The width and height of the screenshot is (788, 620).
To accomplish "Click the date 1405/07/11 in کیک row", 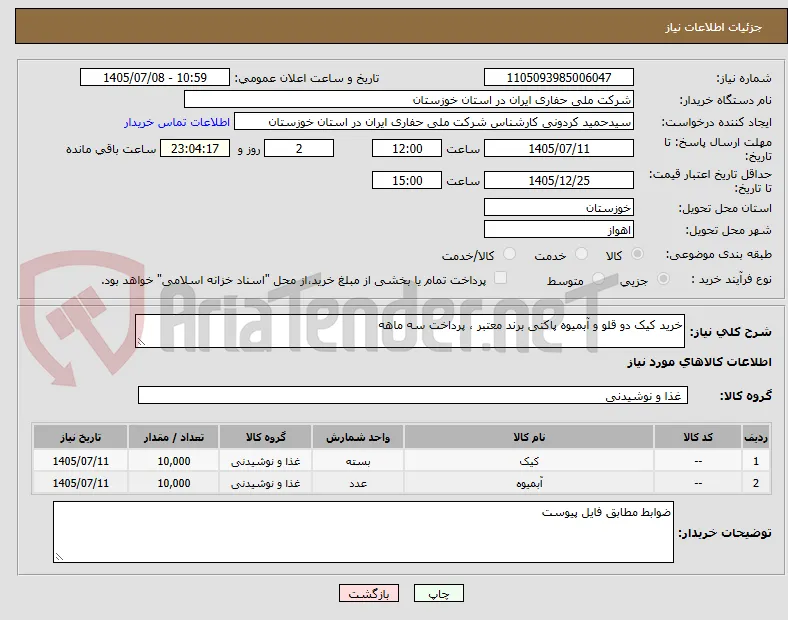I will pyautogui.click(x=80, y=461).
